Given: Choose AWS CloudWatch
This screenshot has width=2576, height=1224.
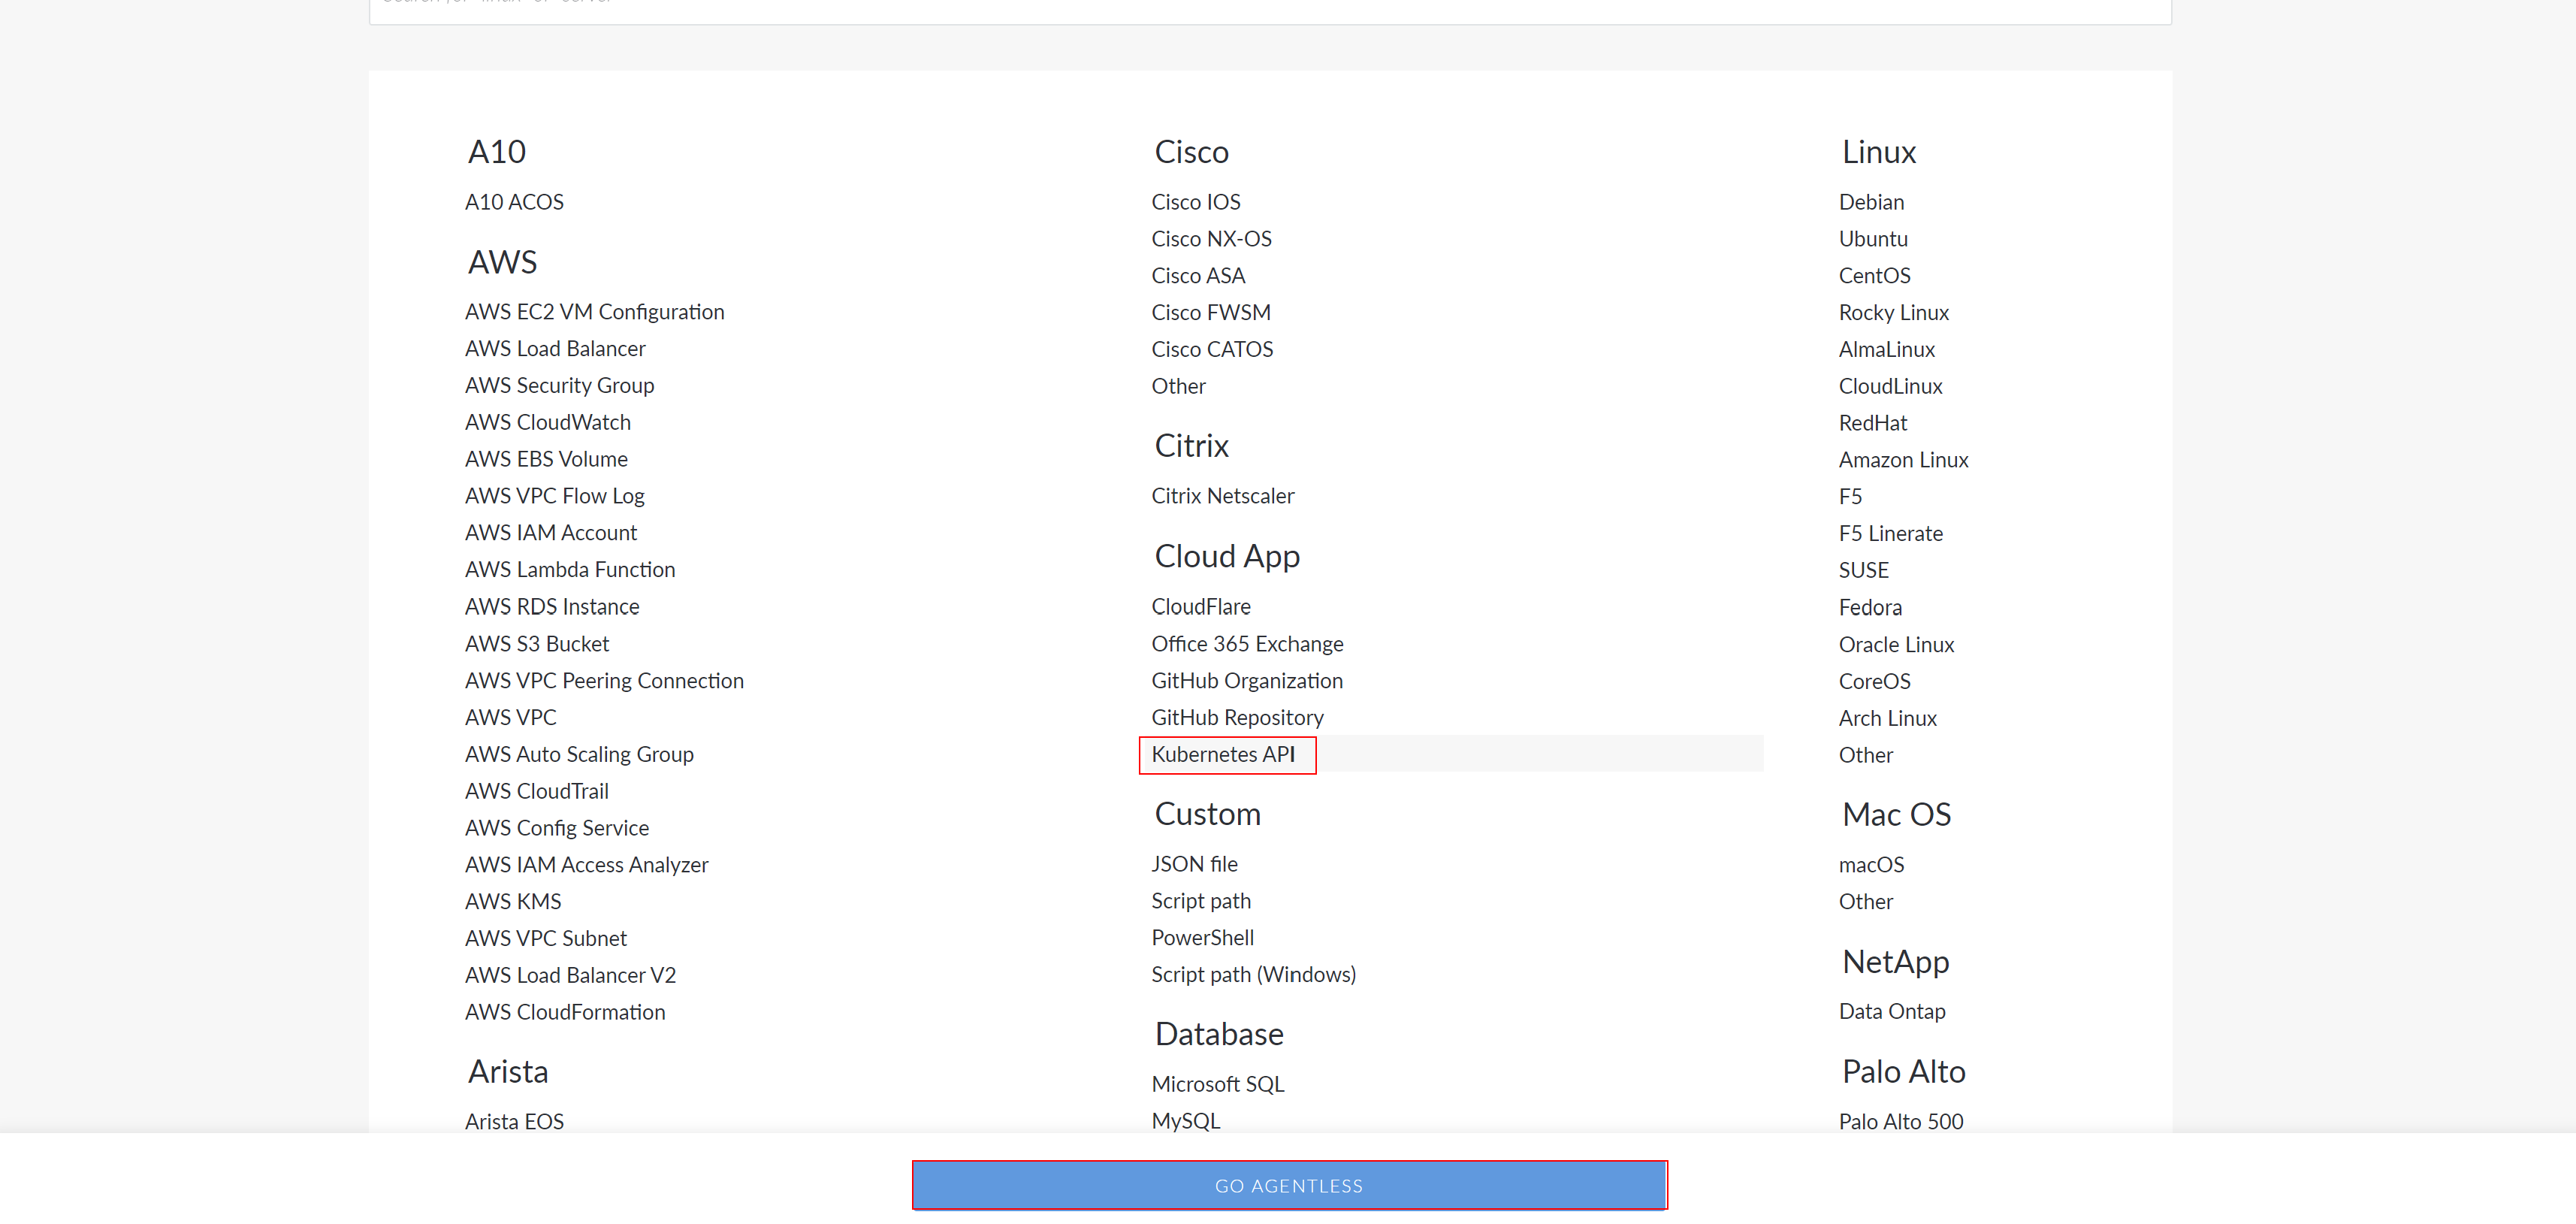Looking at the screenshot, I should (x=548, y=423).
